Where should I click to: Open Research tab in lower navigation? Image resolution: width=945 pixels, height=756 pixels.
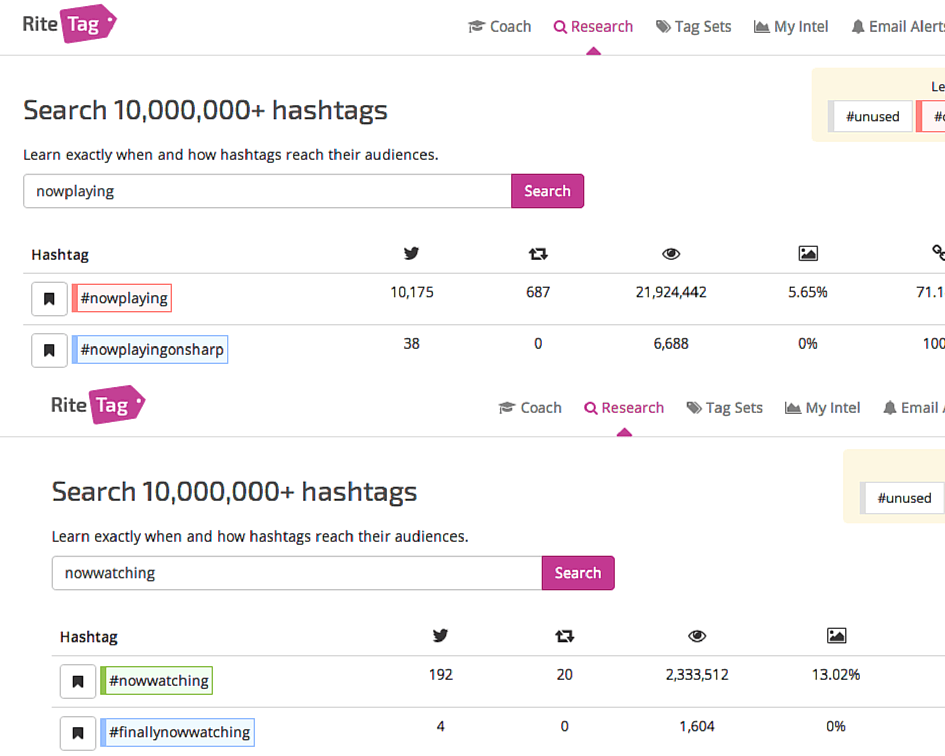point(624,408)
